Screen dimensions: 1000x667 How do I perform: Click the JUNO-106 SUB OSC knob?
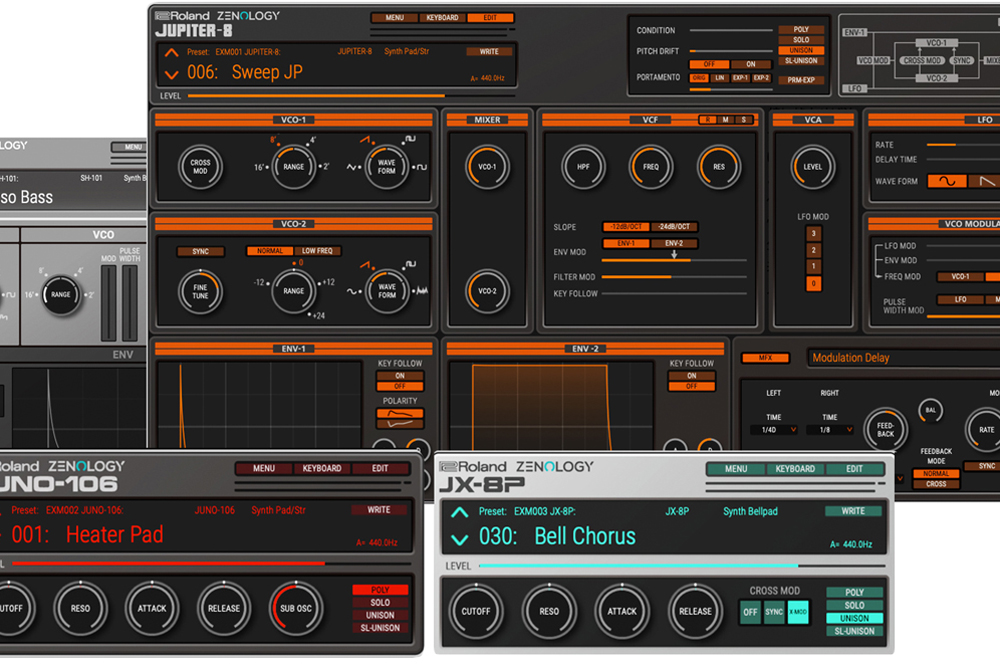click(295, 608)
